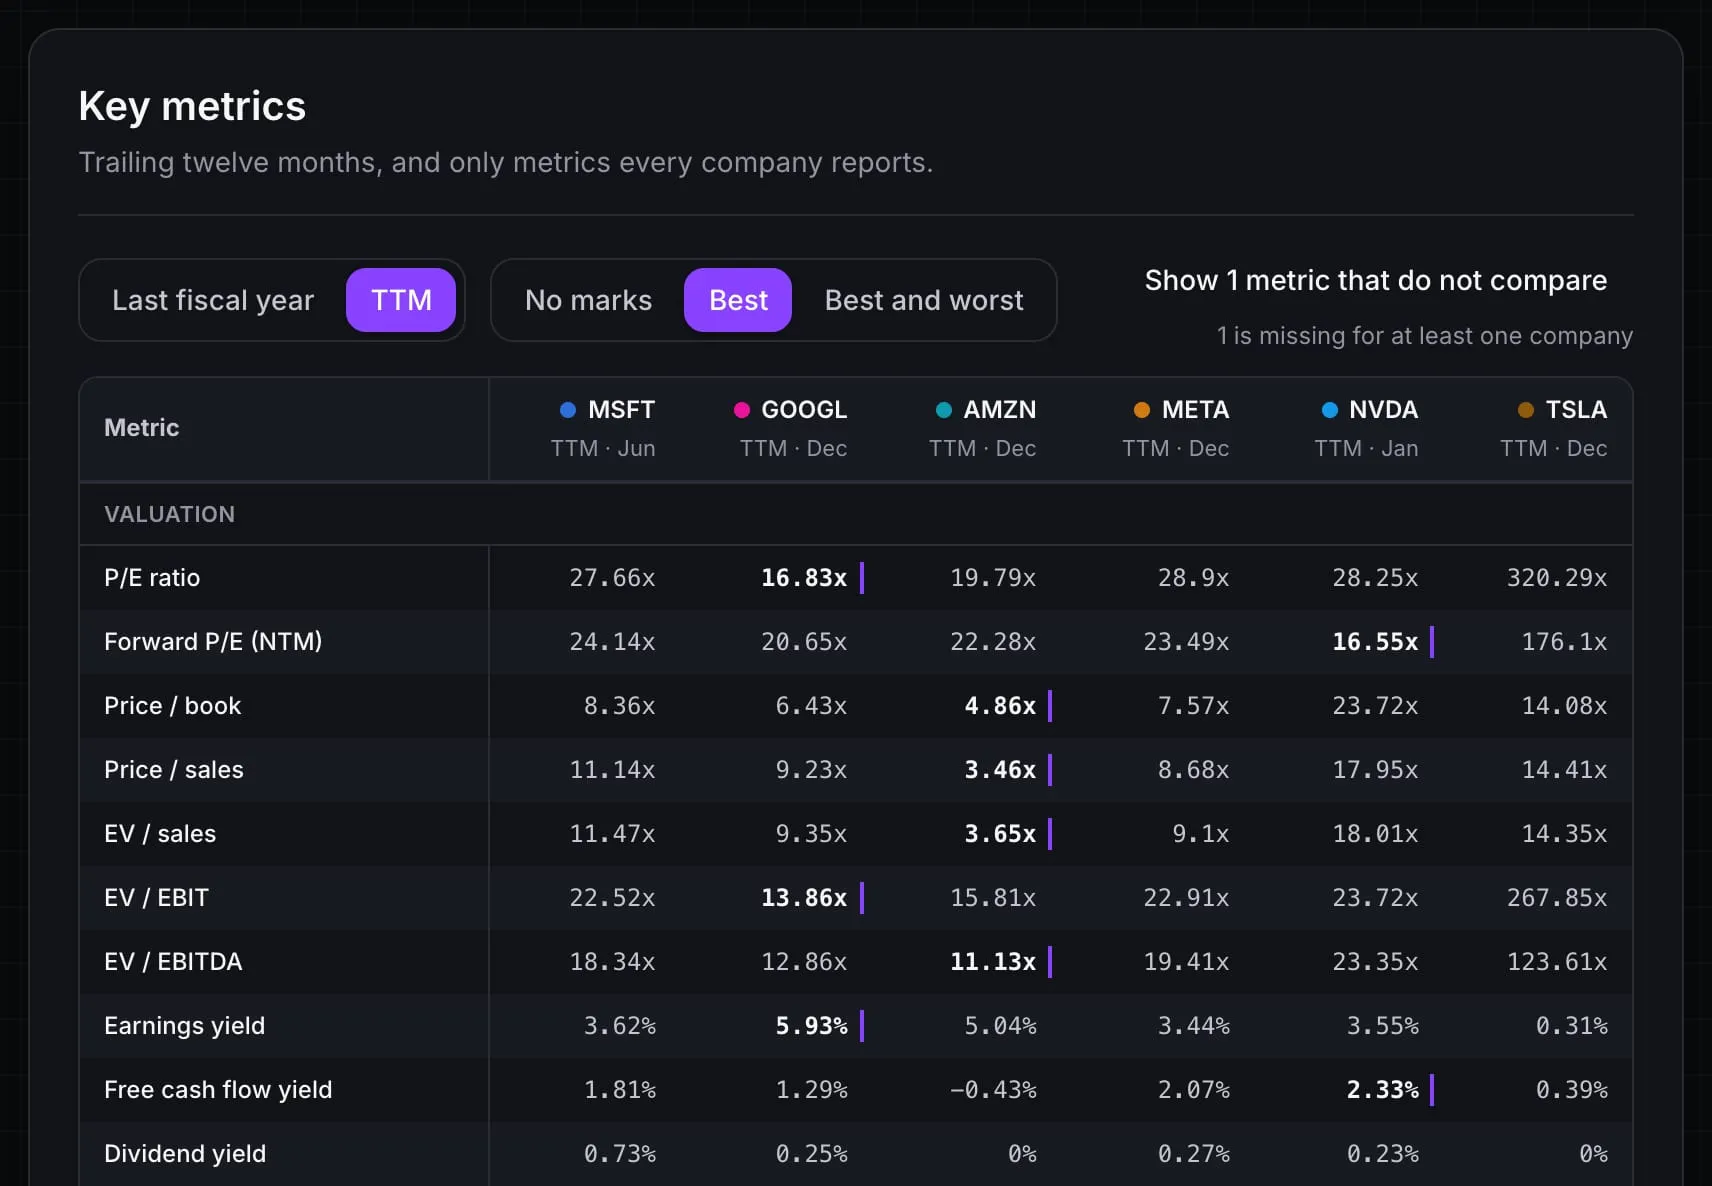Select the Price / book row label
1712x1186 pixels.
click(173, 706)
